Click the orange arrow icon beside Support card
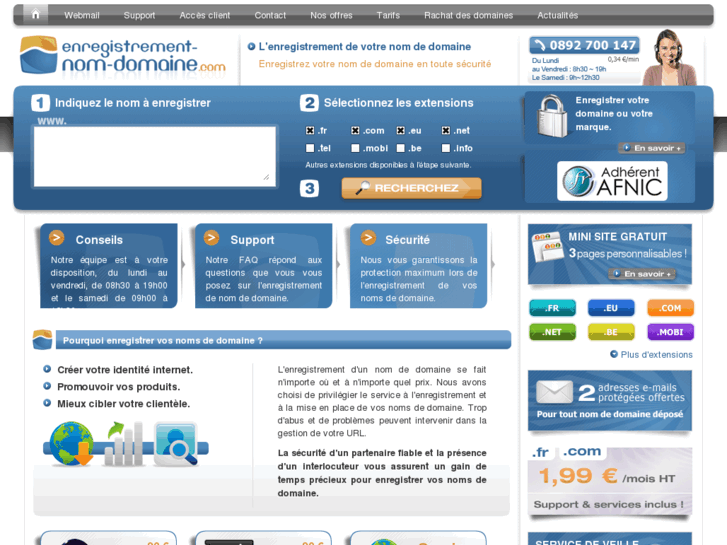 [x=211, y=238]
